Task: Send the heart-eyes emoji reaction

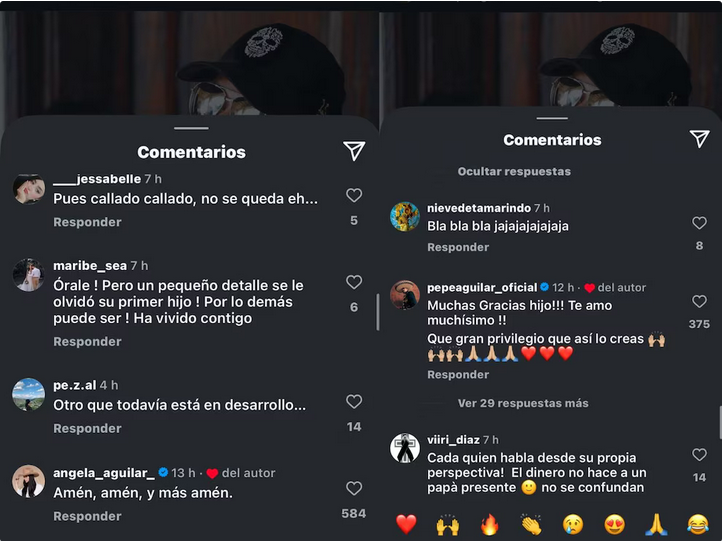Action: [614, 524]
